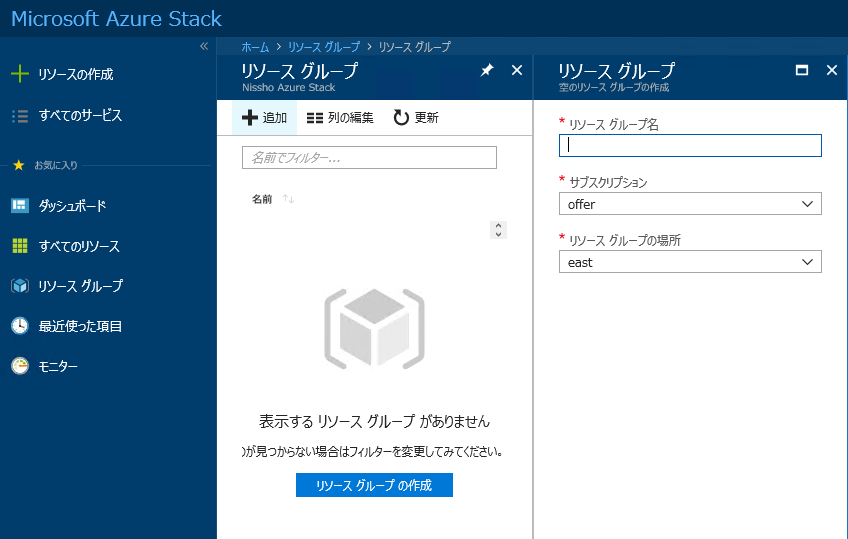Click the green grid icon for すべてのリソース

coord(20,246)
